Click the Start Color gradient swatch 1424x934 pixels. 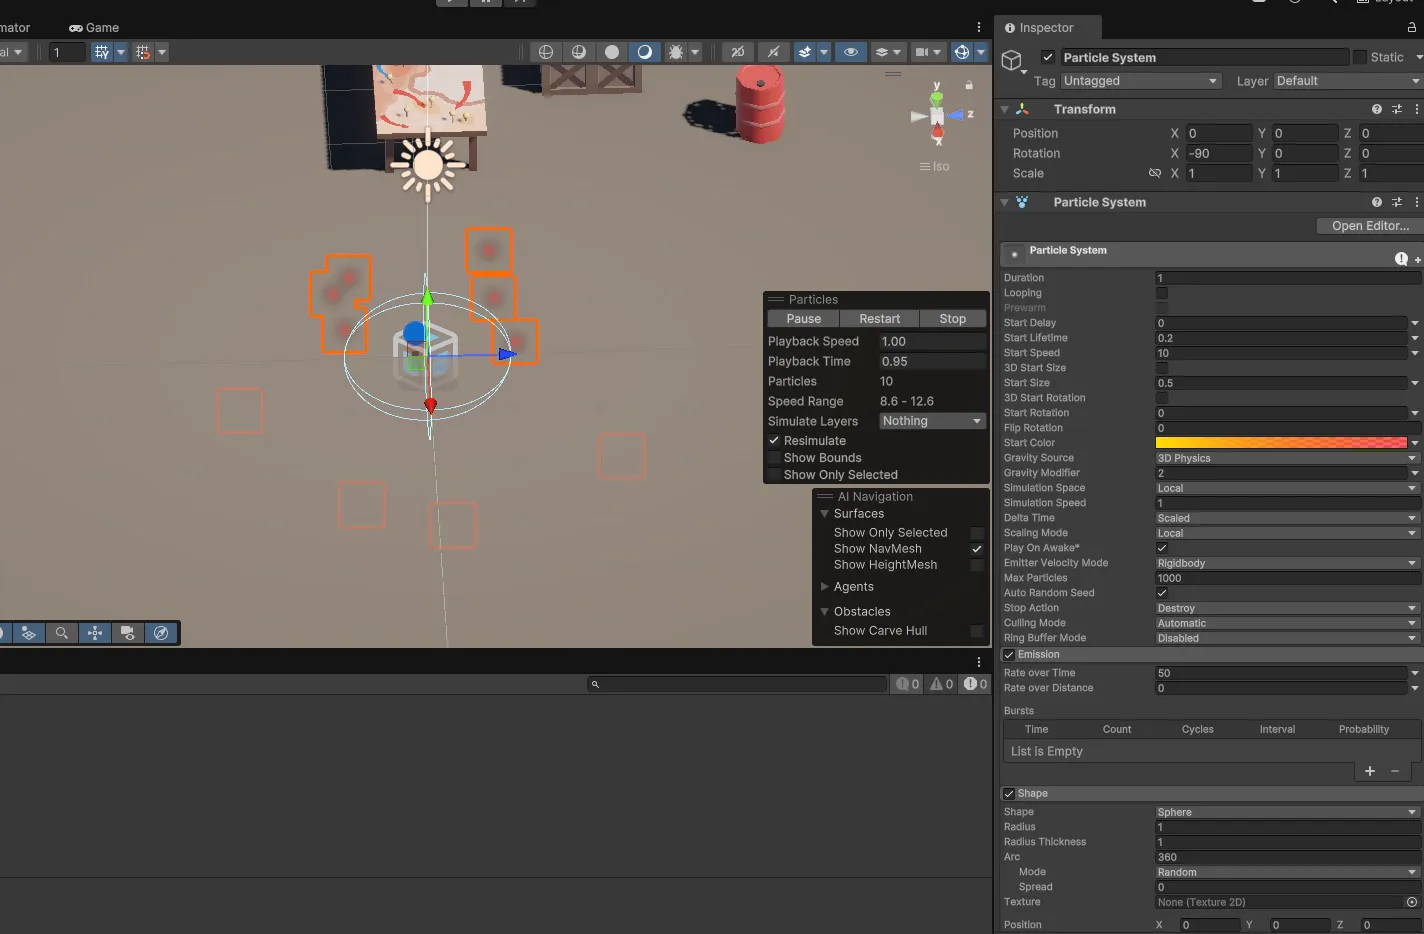click(x=1281, y=443)
